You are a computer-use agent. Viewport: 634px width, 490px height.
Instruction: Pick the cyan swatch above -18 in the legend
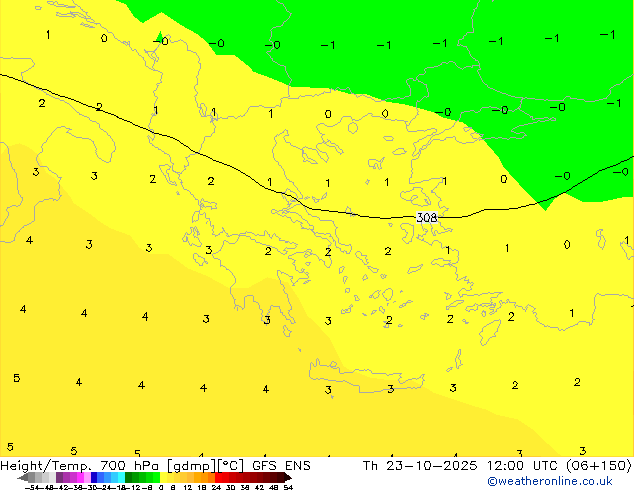point(122,477)
